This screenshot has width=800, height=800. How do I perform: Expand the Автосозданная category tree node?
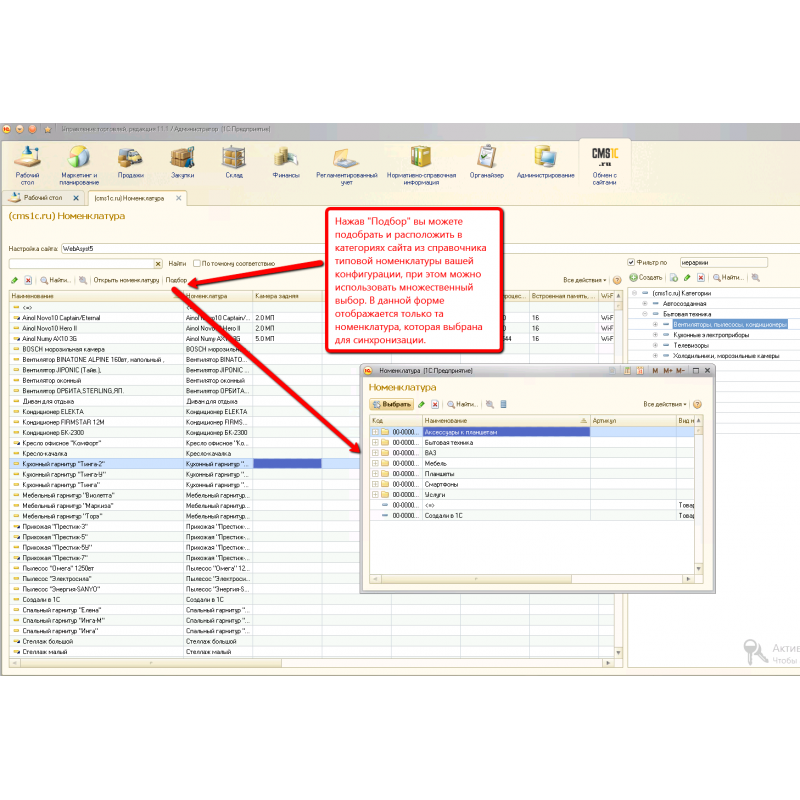click(x=645, y=304)
